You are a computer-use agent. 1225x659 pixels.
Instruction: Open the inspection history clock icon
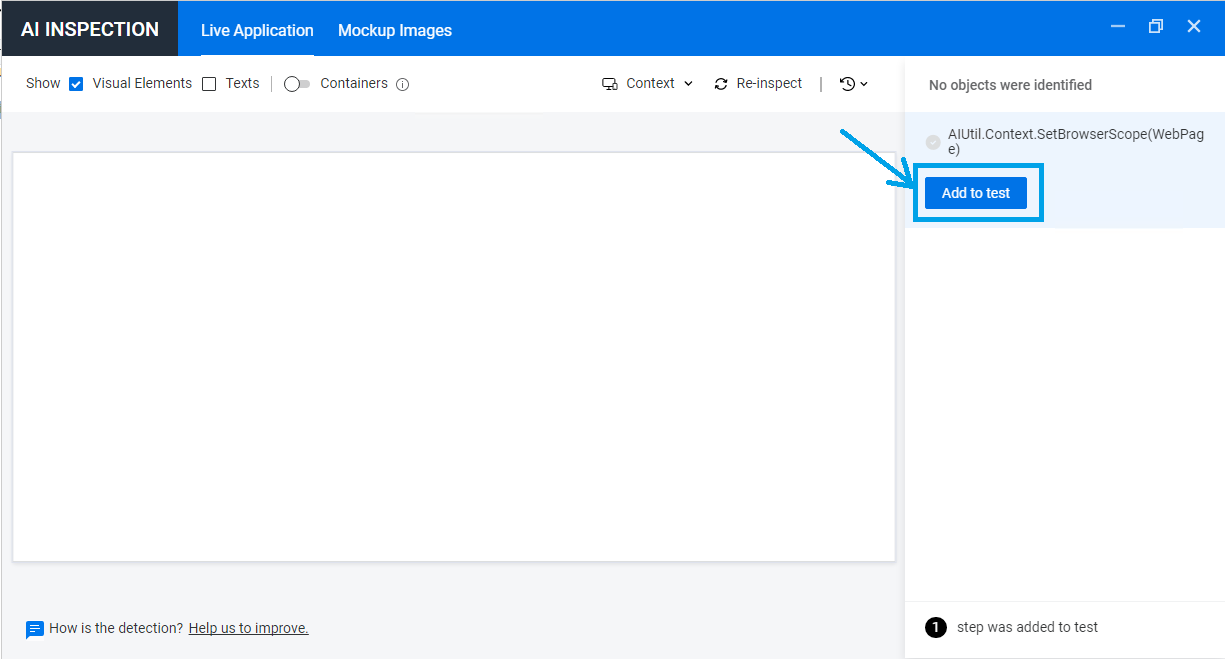point(848,83)
